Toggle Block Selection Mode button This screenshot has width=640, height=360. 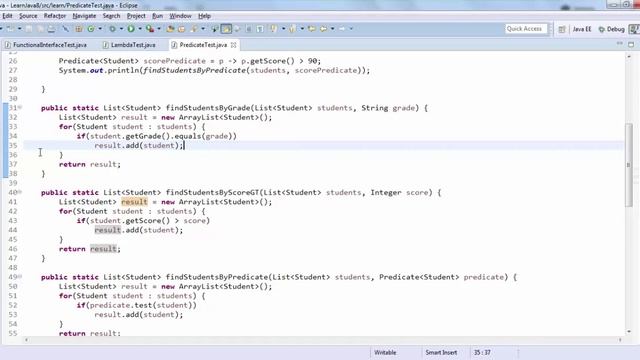click(x=249, y=29)
